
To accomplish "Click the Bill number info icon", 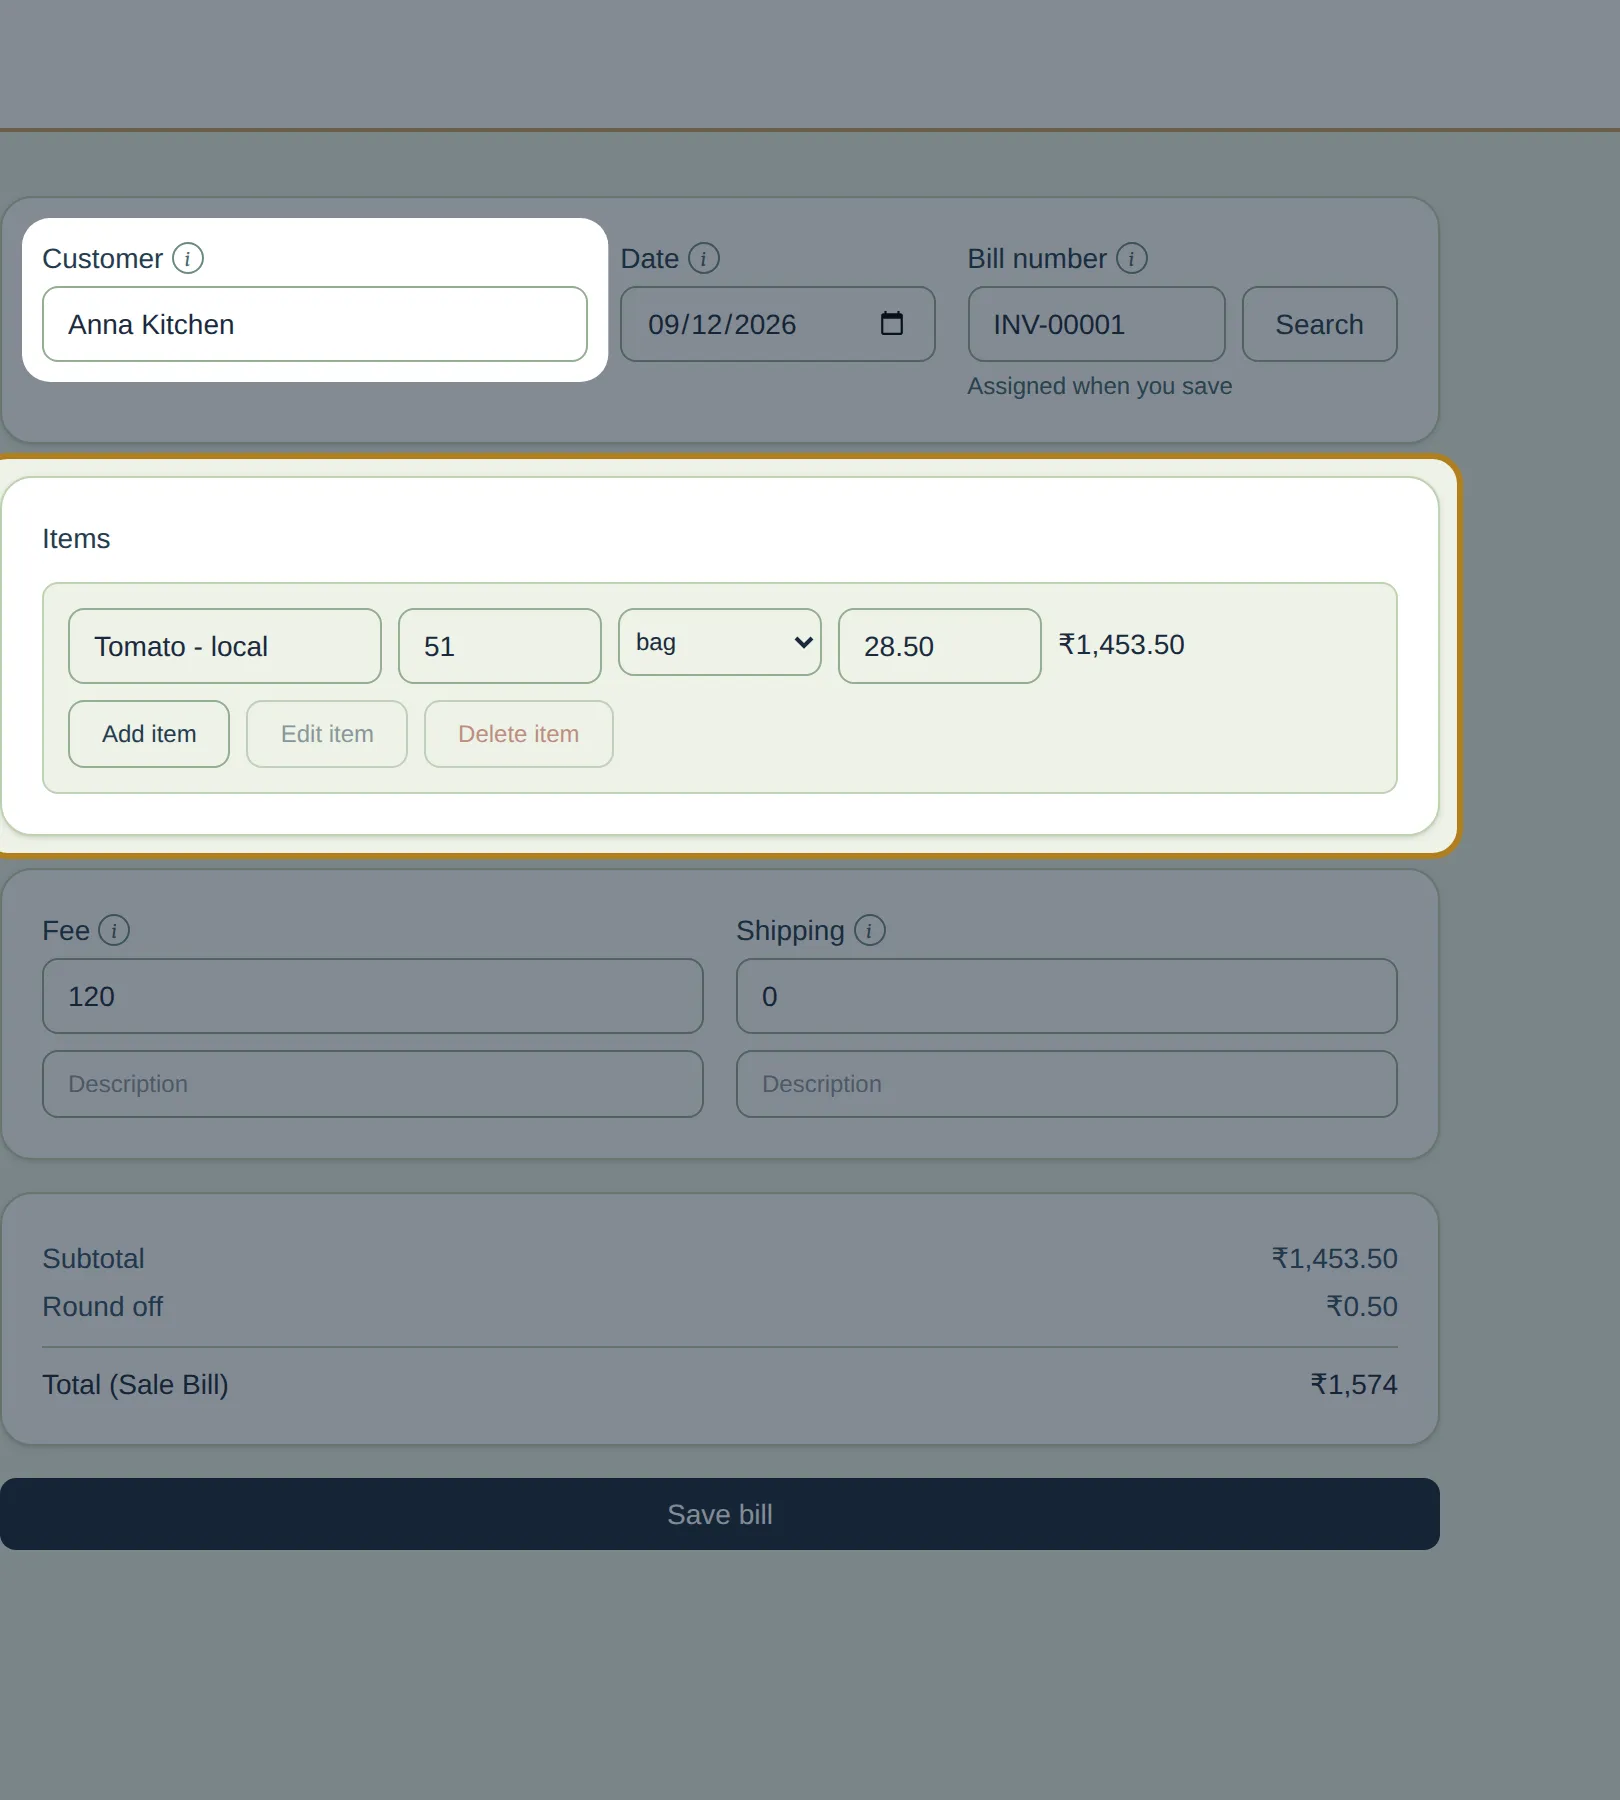I will 1132,258.
